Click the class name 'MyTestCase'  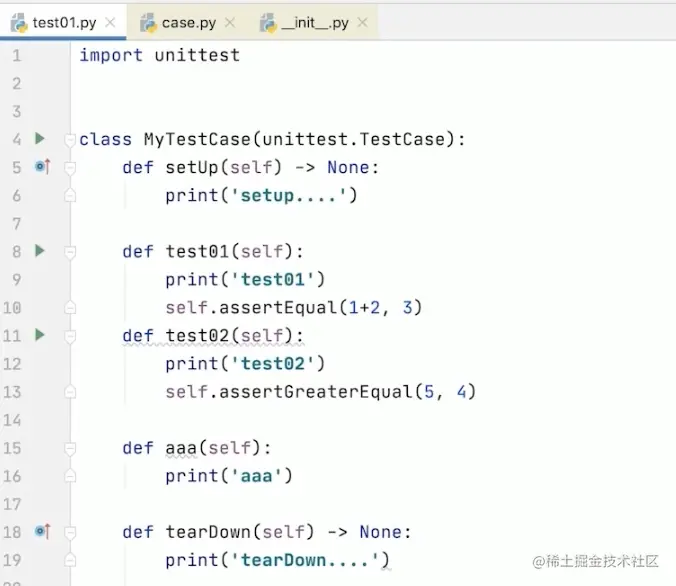197,139
